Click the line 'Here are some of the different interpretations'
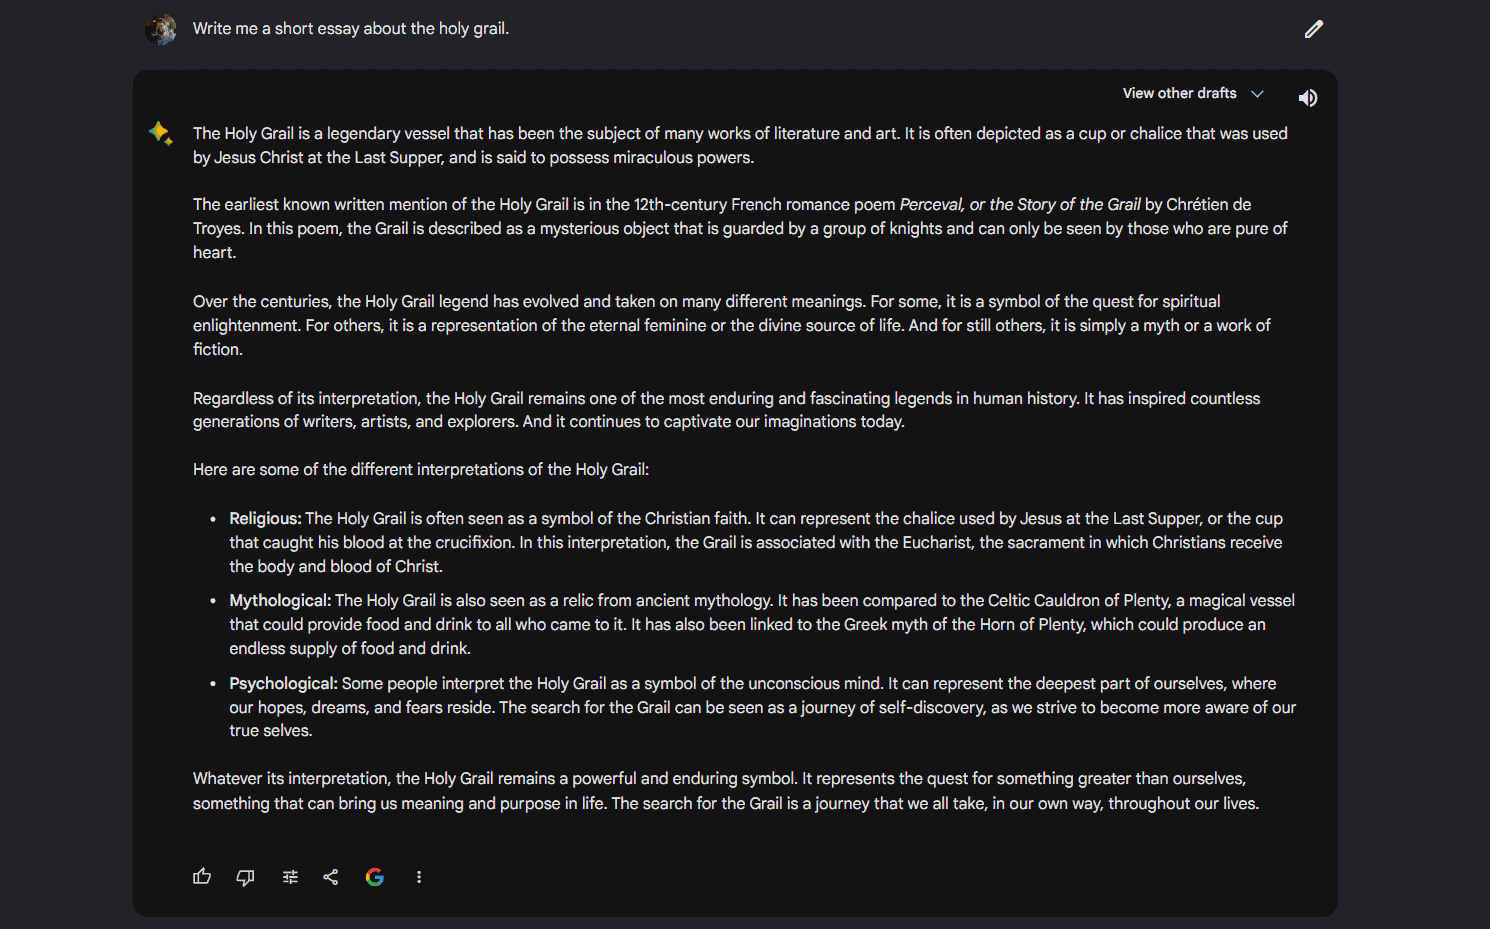 coord(421,470)
